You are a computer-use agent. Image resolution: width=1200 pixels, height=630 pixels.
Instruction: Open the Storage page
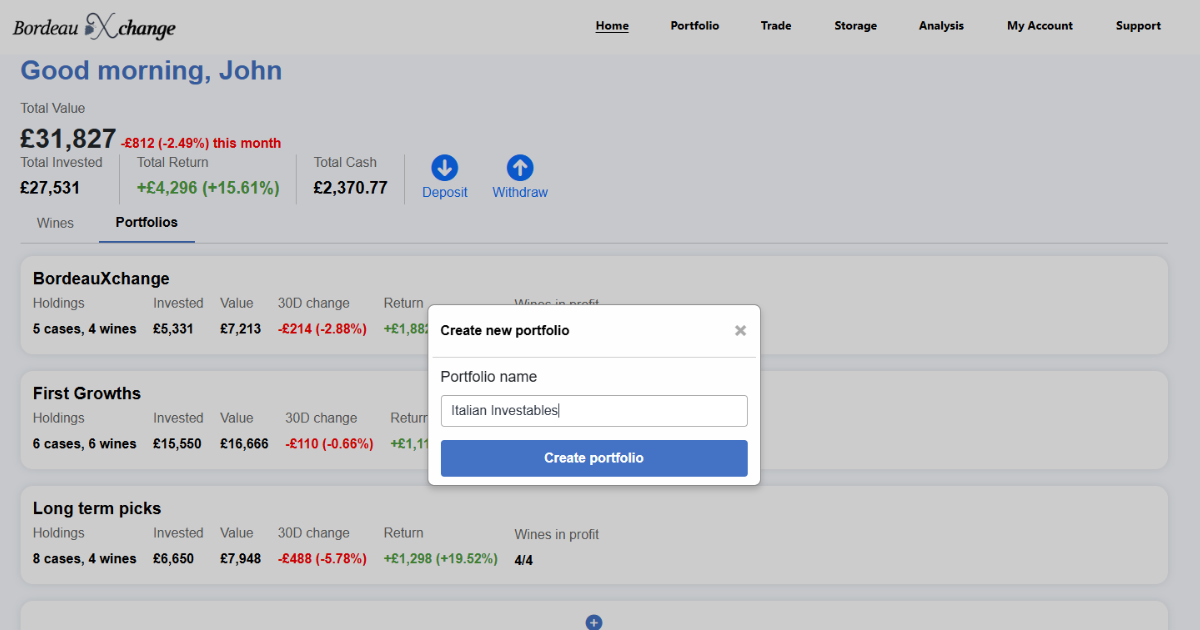(x=856, y=26)
